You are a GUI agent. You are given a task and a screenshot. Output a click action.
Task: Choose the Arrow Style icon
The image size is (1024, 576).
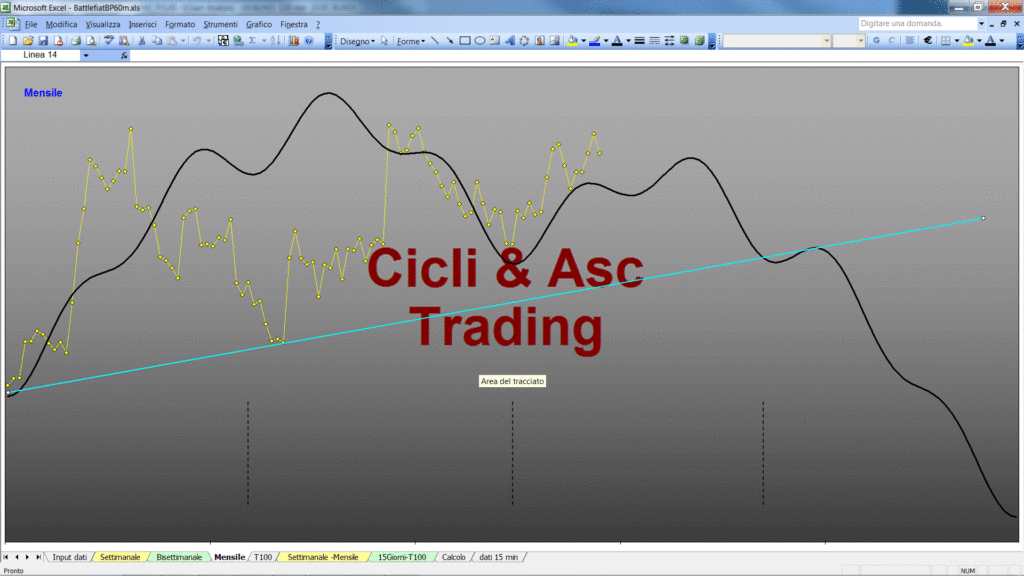670,40
